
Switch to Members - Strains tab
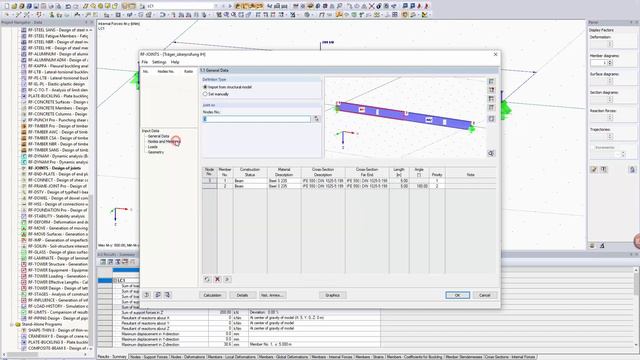(x=369, y=357)
